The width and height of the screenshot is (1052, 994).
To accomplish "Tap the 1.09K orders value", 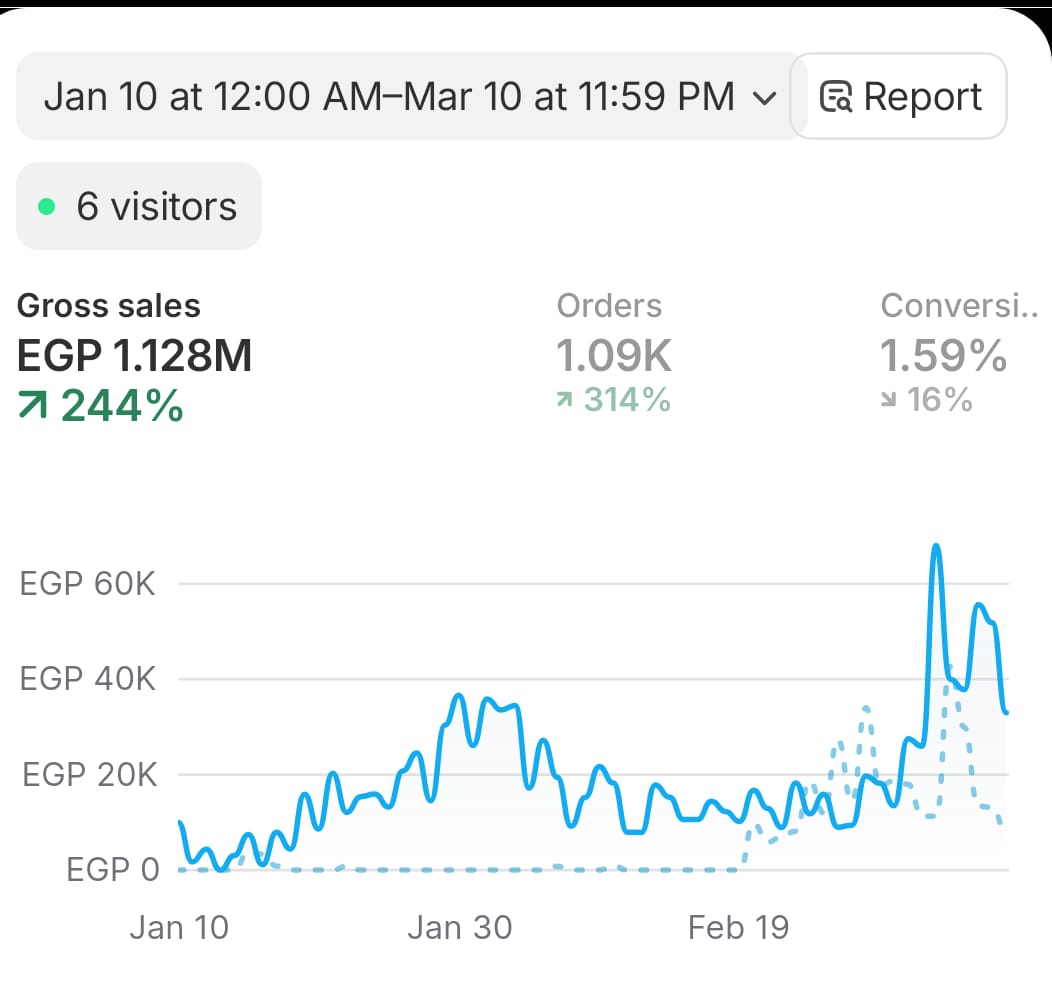I will tap(614, 356).
